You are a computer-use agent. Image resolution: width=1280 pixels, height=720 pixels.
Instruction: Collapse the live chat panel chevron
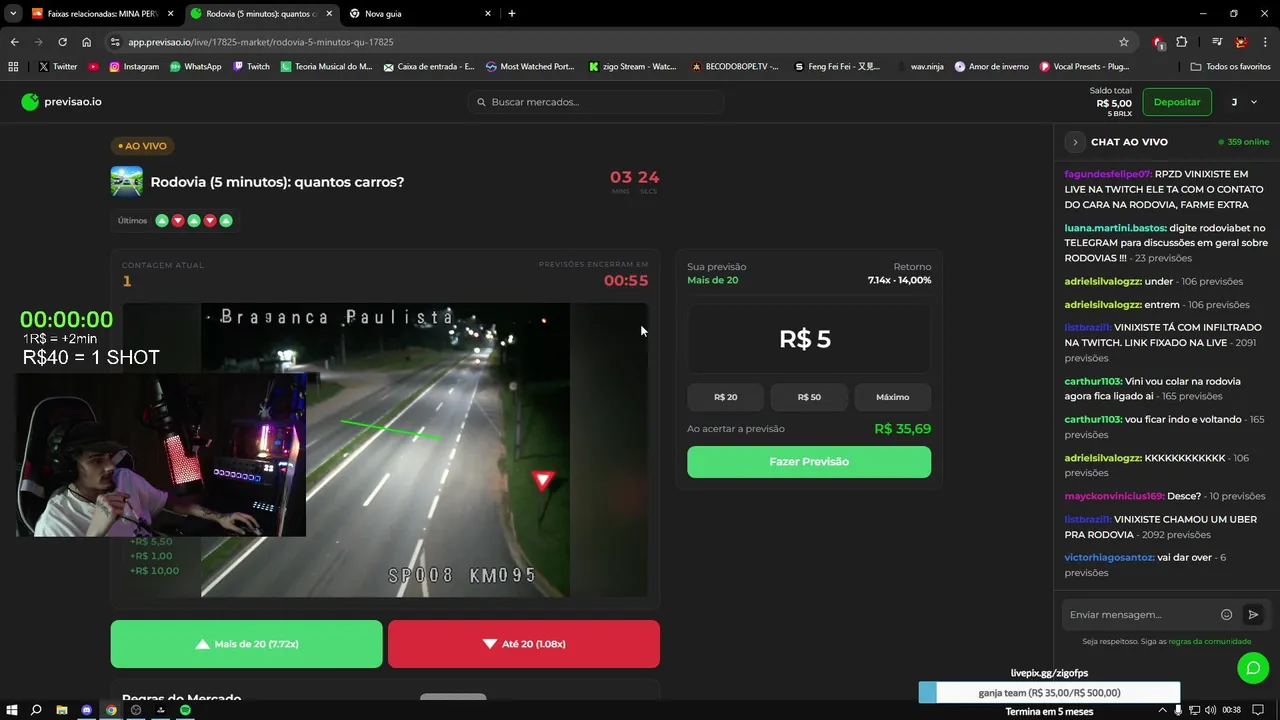1075,142
